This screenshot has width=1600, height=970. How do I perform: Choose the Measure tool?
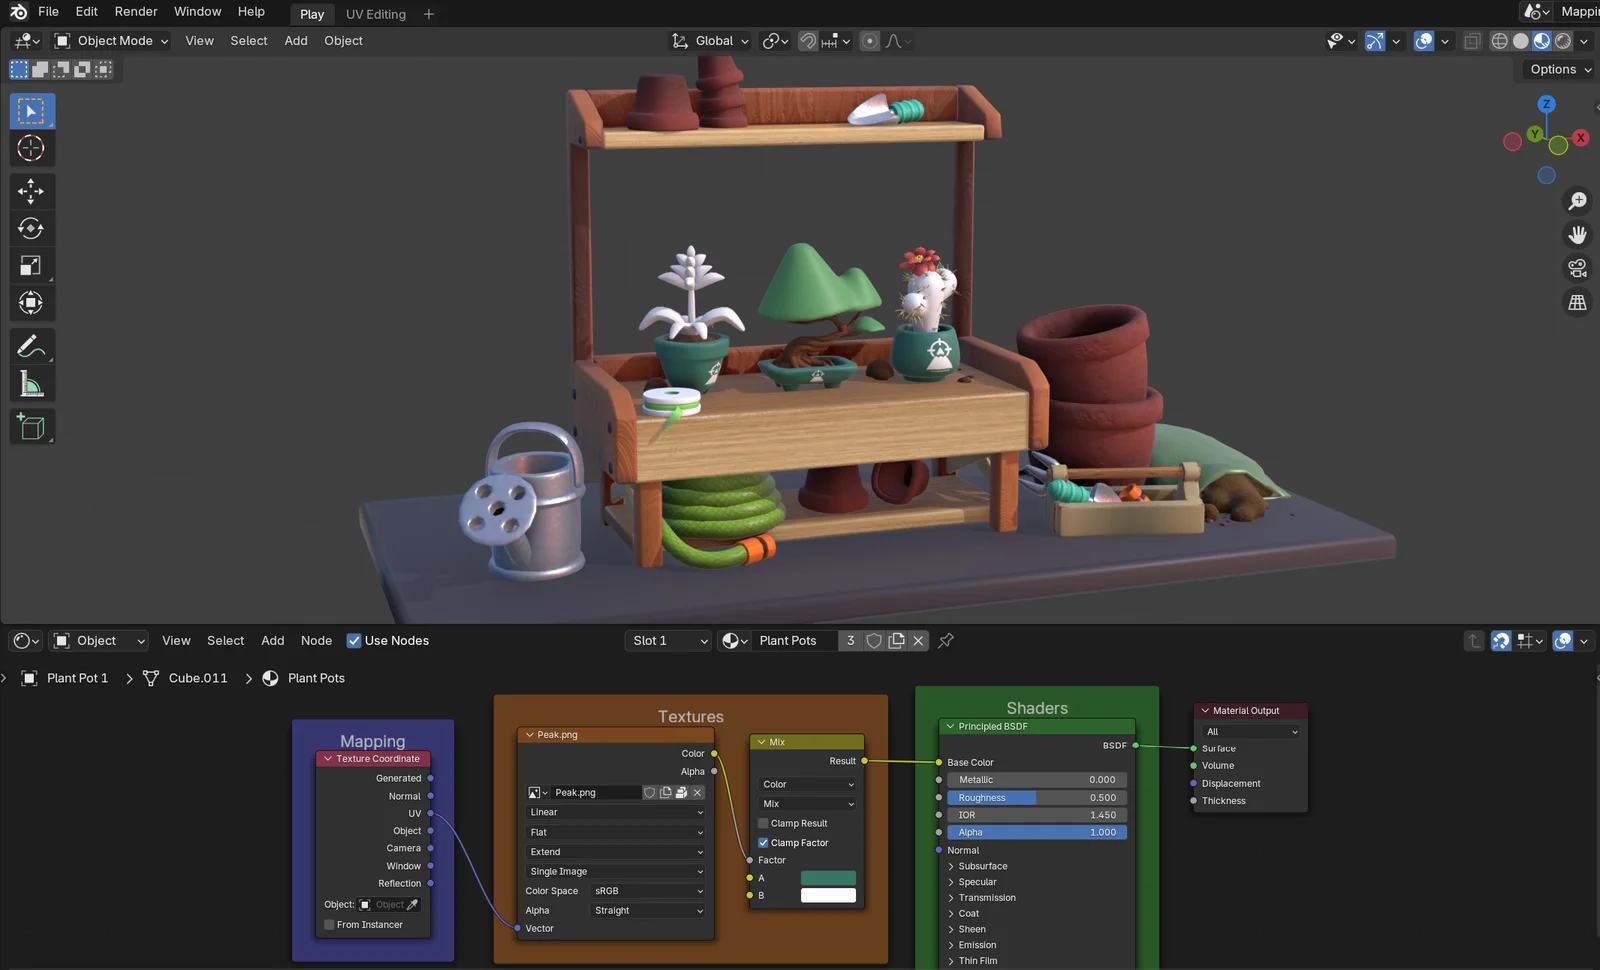[31, 384]
